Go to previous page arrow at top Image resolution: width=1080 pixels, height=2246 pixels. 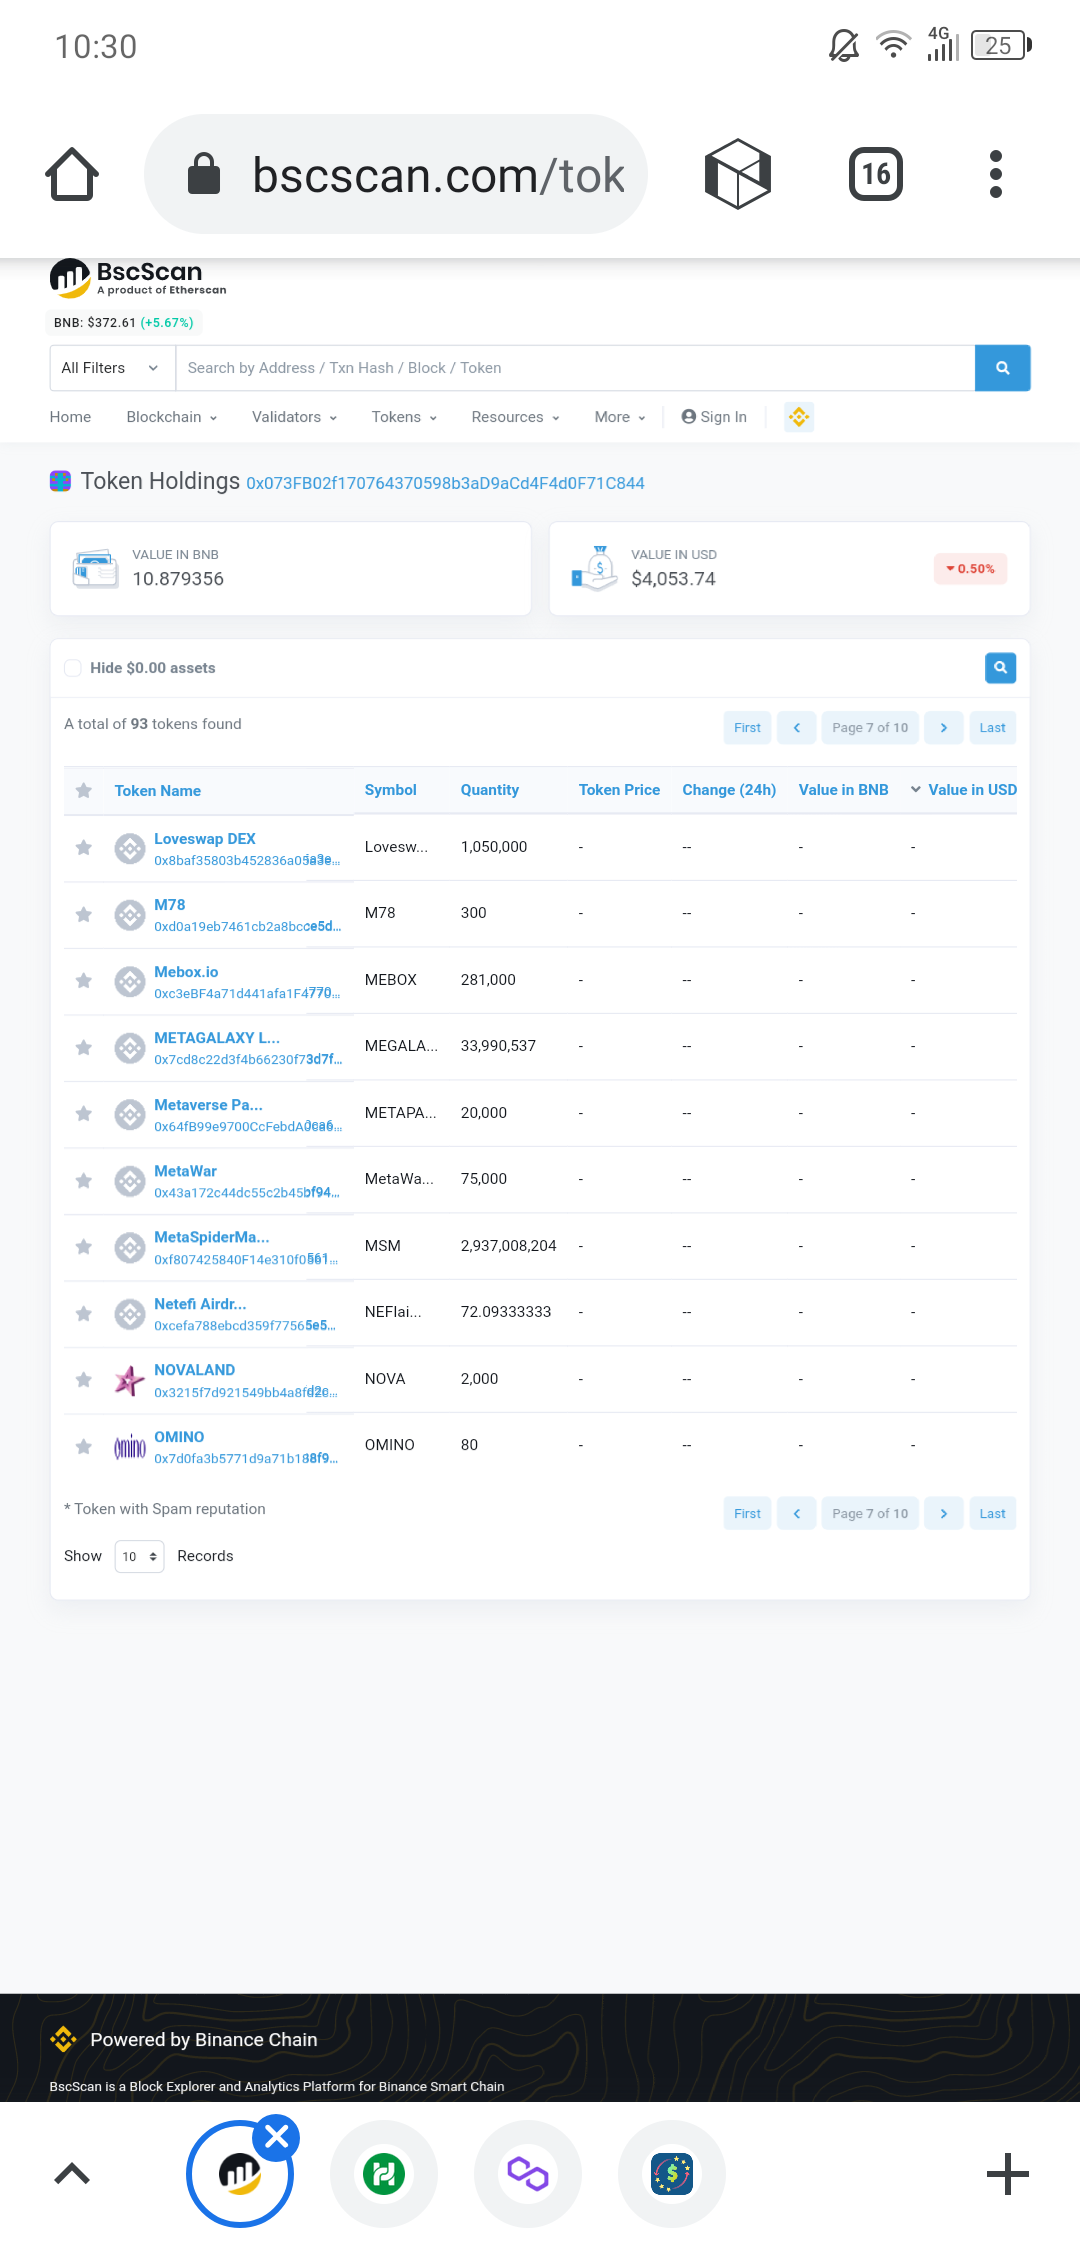(797, 728)
